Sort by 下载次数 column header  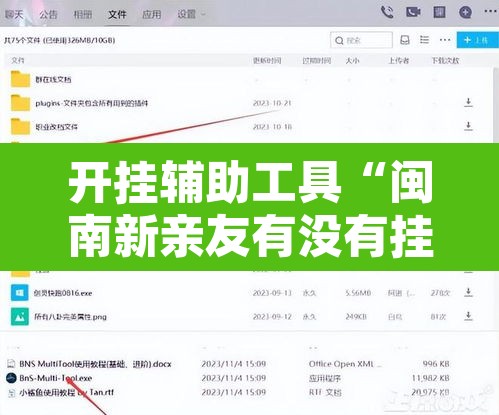pyautogui.click(x=445, y=61)
